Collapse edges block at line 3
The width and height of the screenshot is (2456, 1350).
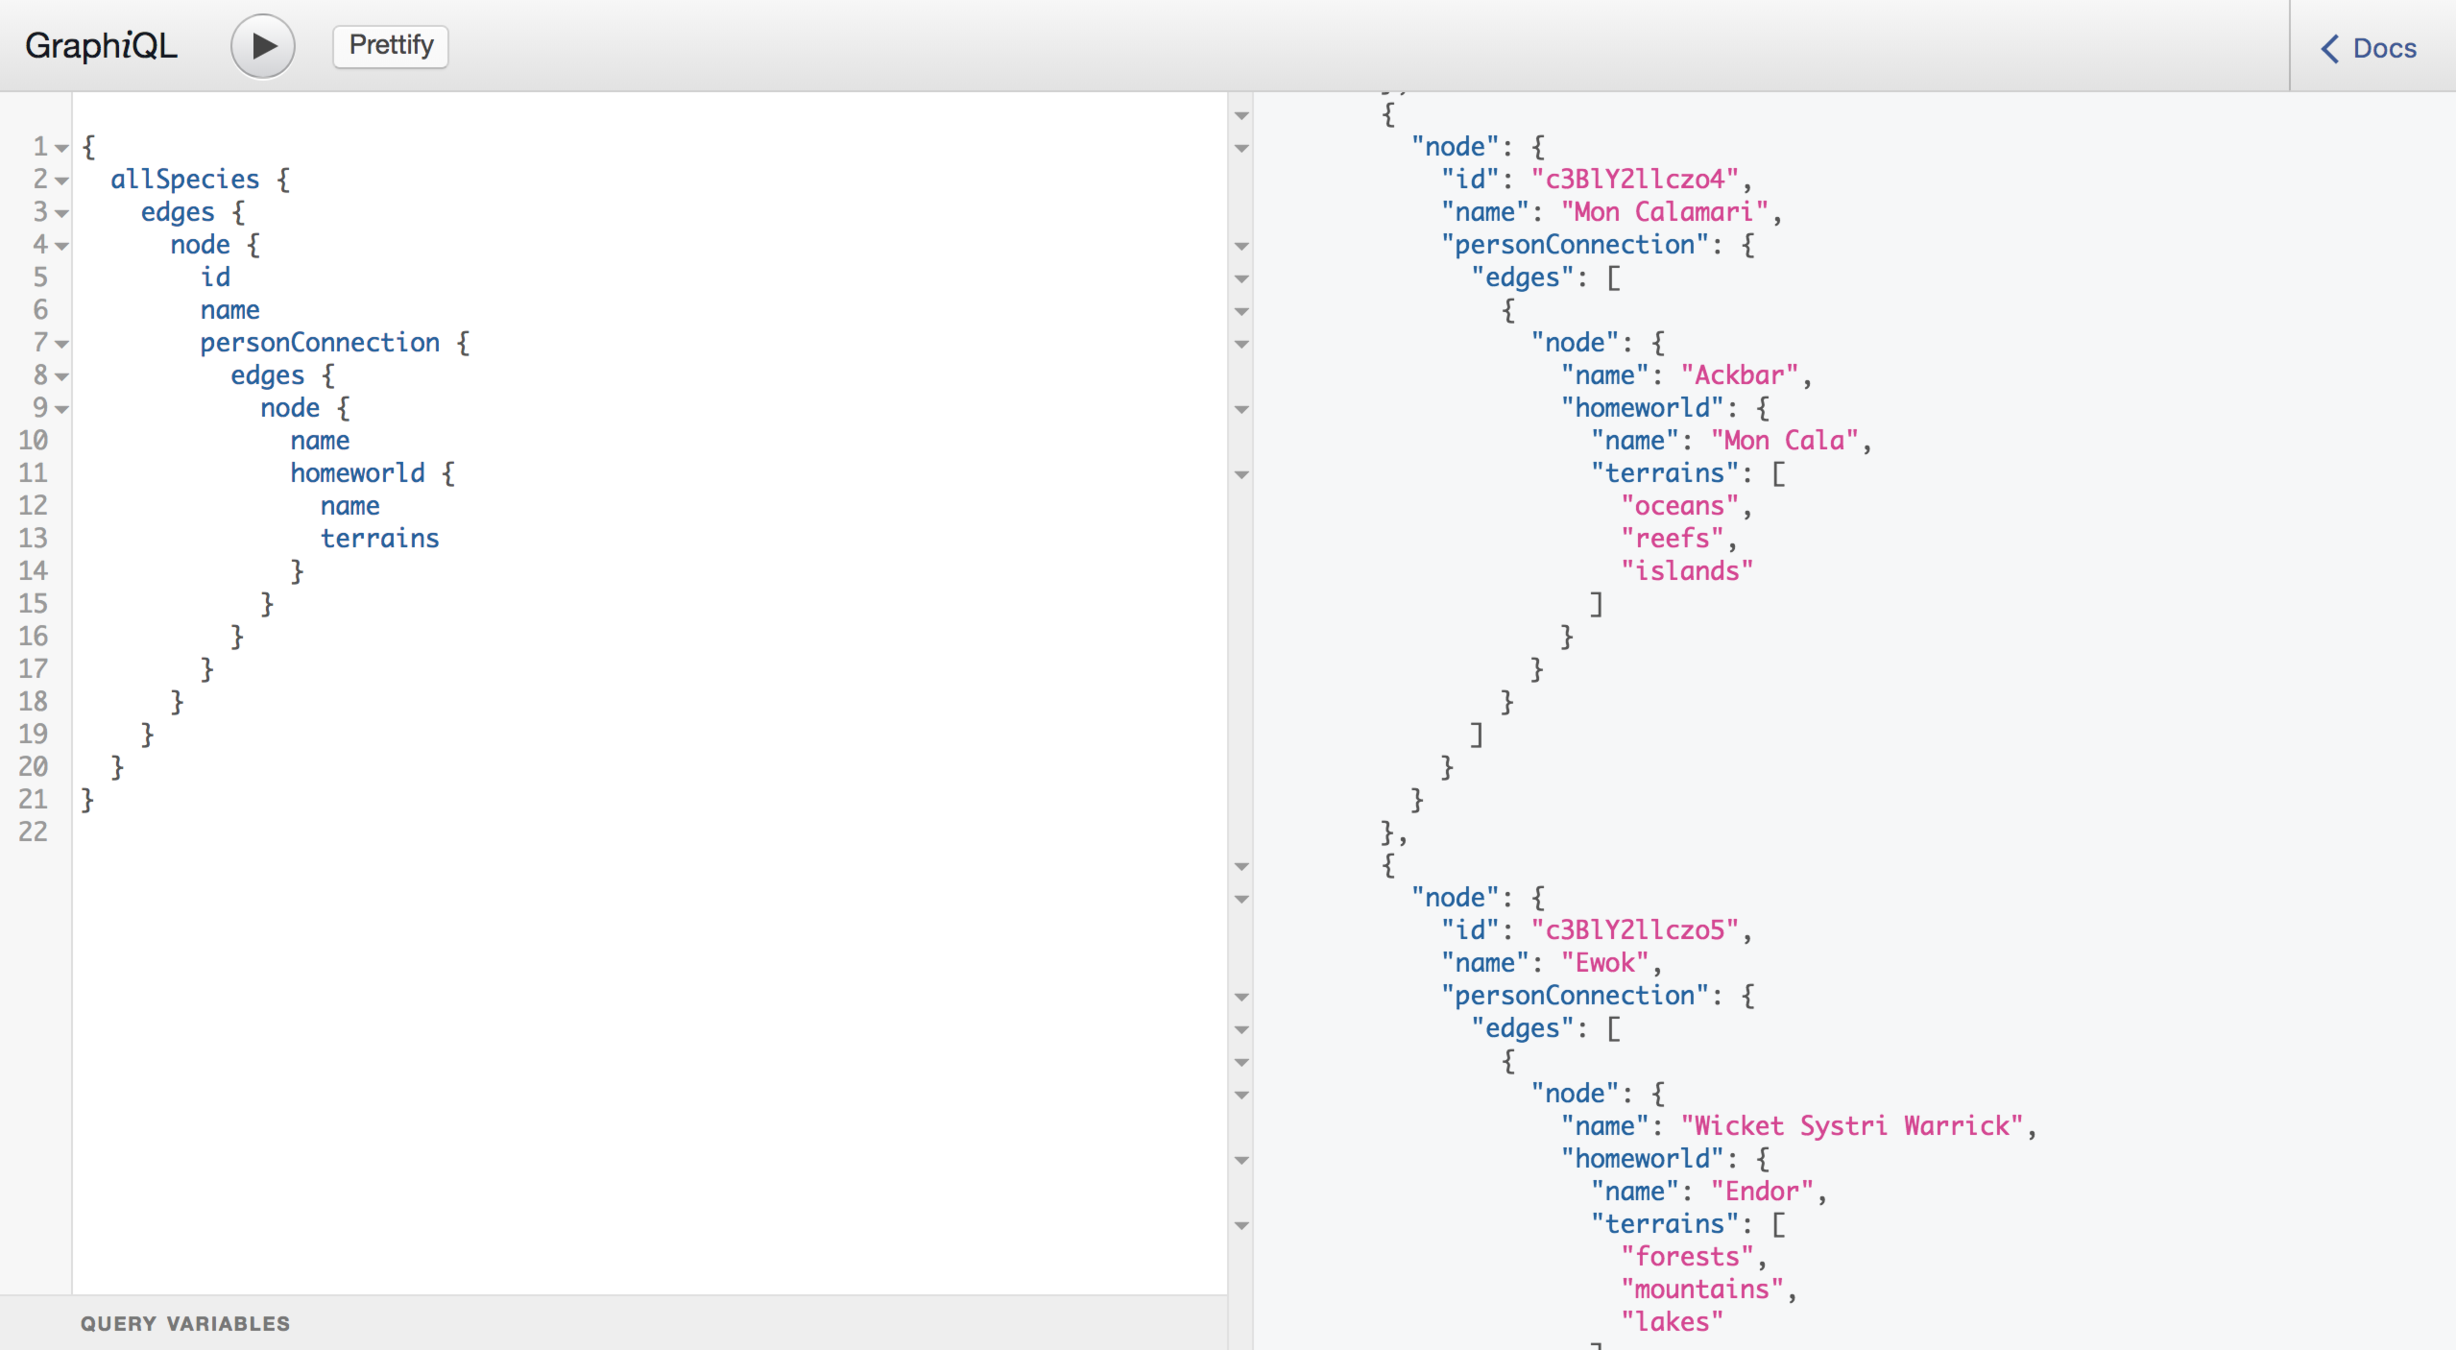pos(62,213)
